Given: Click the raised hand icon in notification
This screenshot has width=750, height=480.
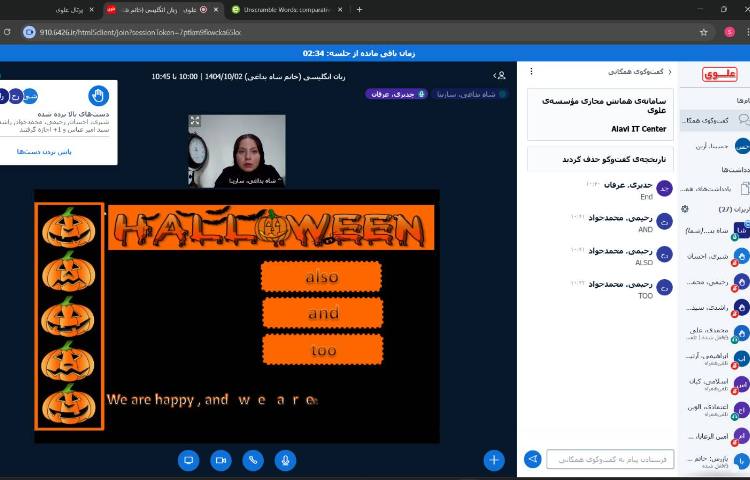Looking at the screenshot, I should point(98,96).
